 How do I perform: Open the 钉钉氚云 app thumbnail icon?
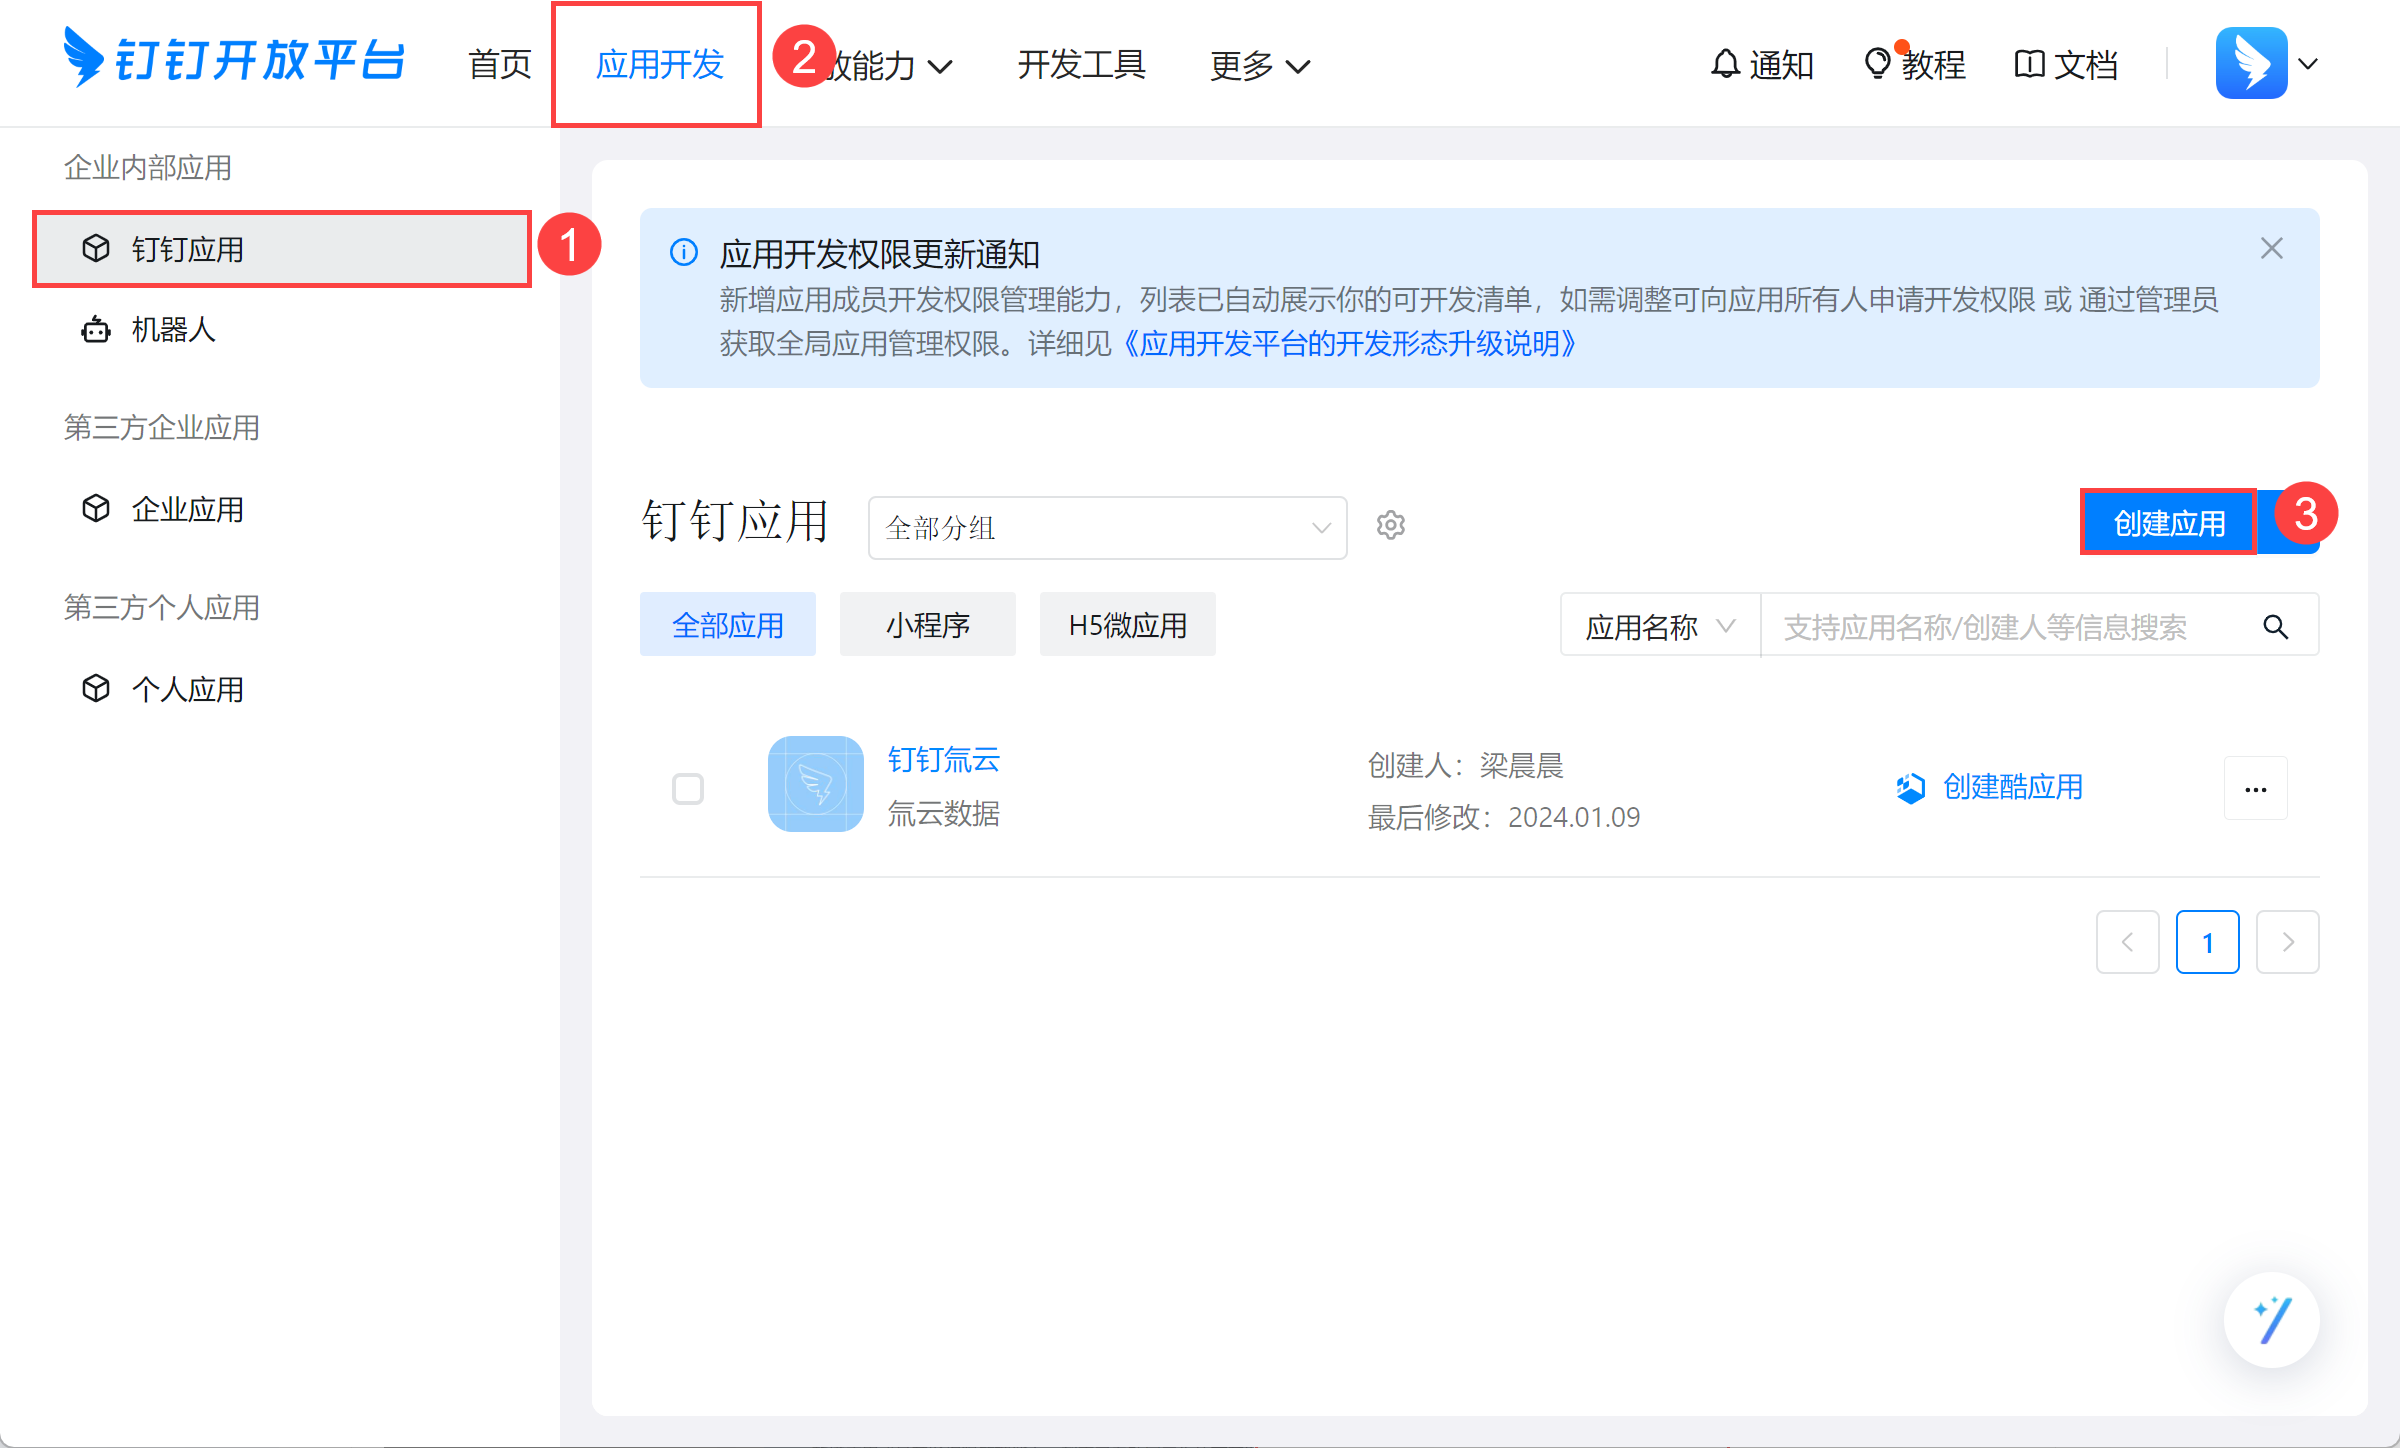pyautogui.click(x=815, y=784)
